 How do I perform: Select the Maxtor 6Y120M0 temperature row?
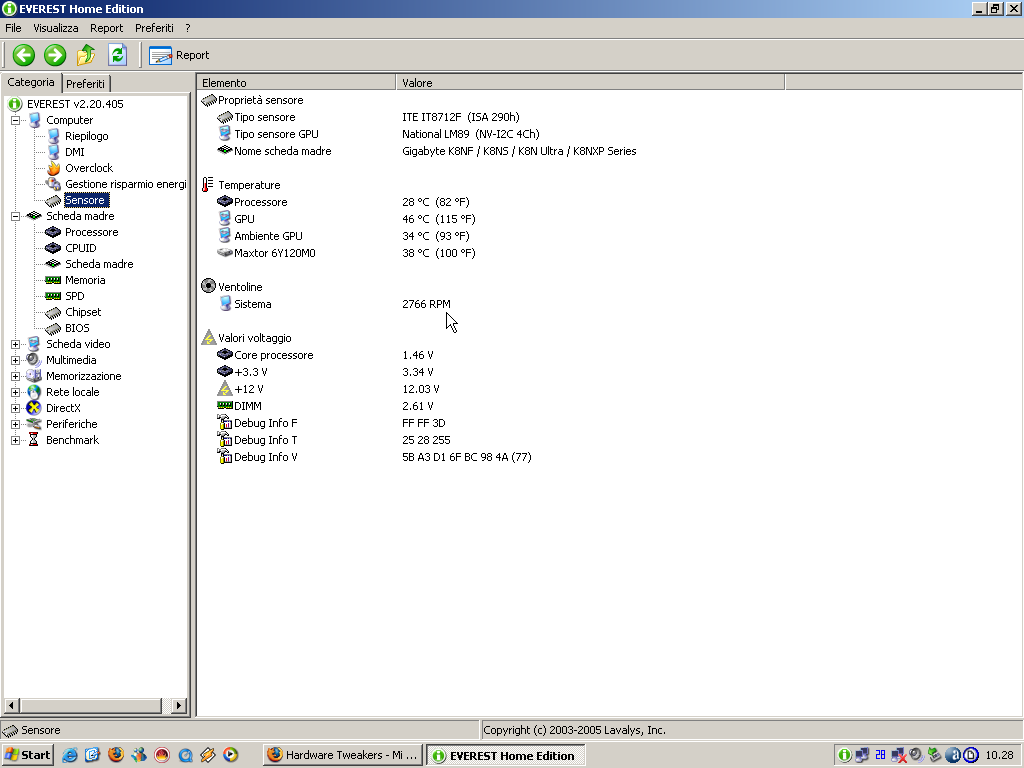pyautogui.click(x=346, y=253)
